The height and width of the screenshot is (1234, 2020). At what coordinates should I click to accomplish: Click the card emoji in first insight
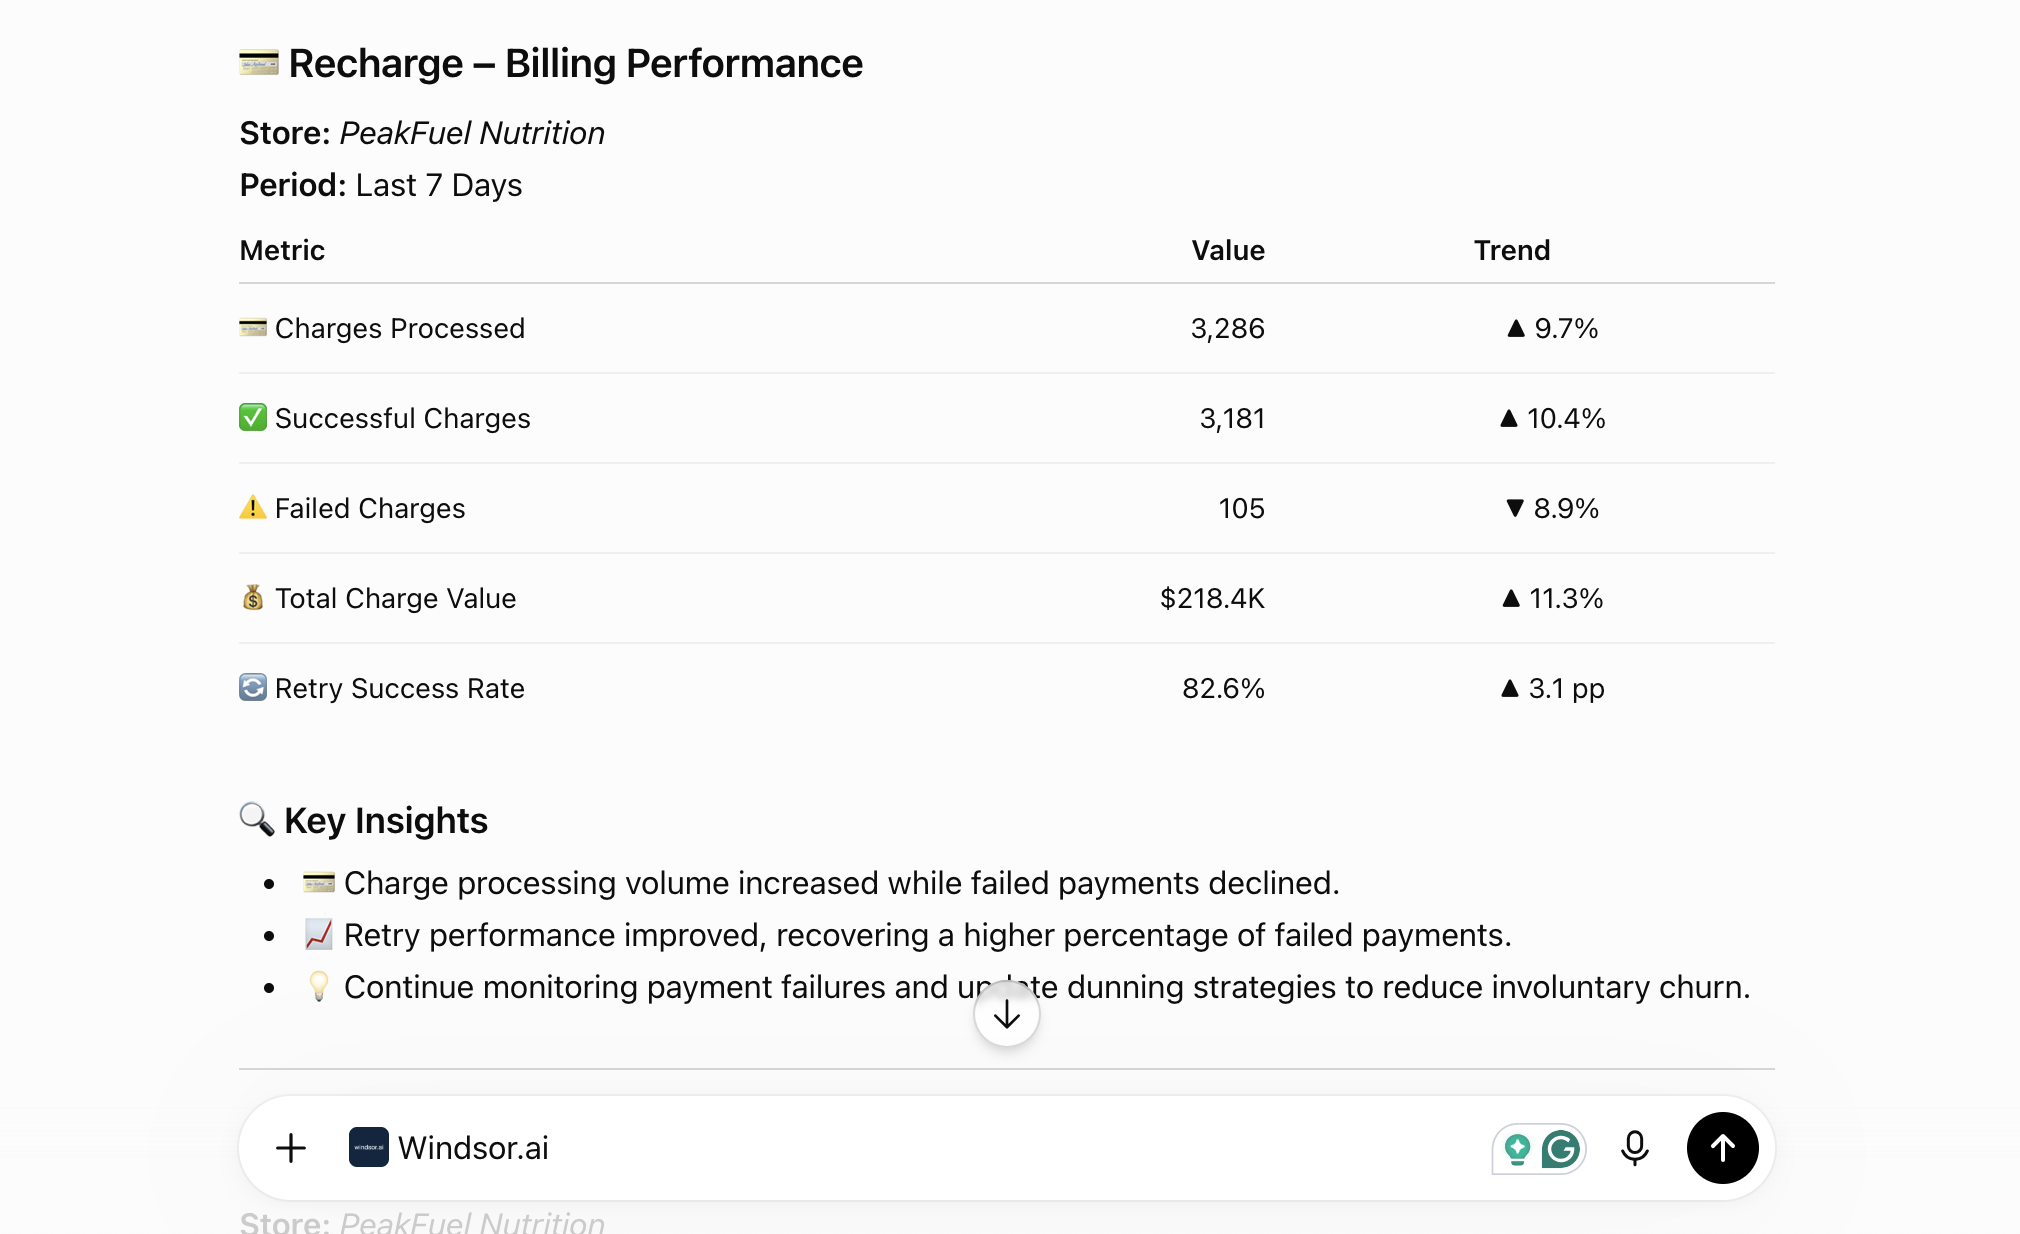coord(318,882)
